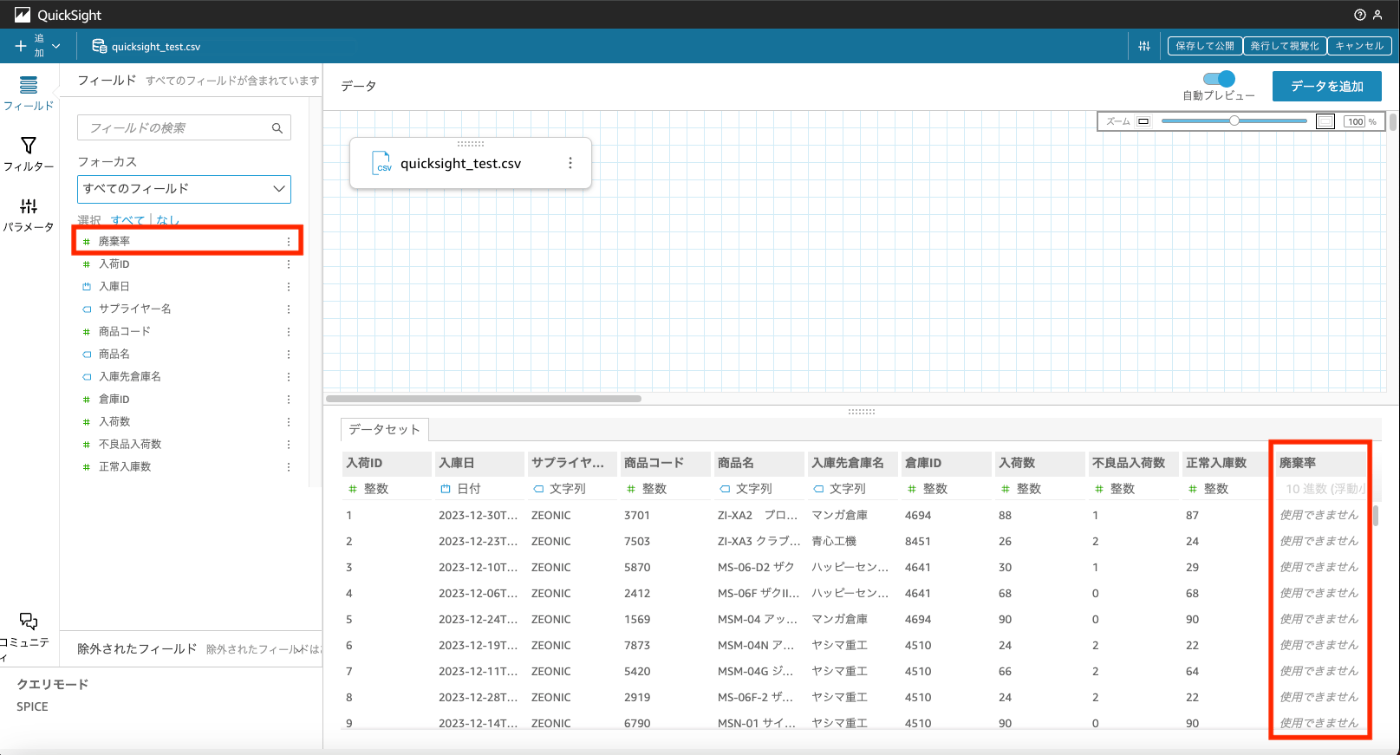The width and height of the screenshot is (1400, 755).
Task: Click the CSV file icon on the quicksight_test.csv node
Action: click(x=383, y=163)
